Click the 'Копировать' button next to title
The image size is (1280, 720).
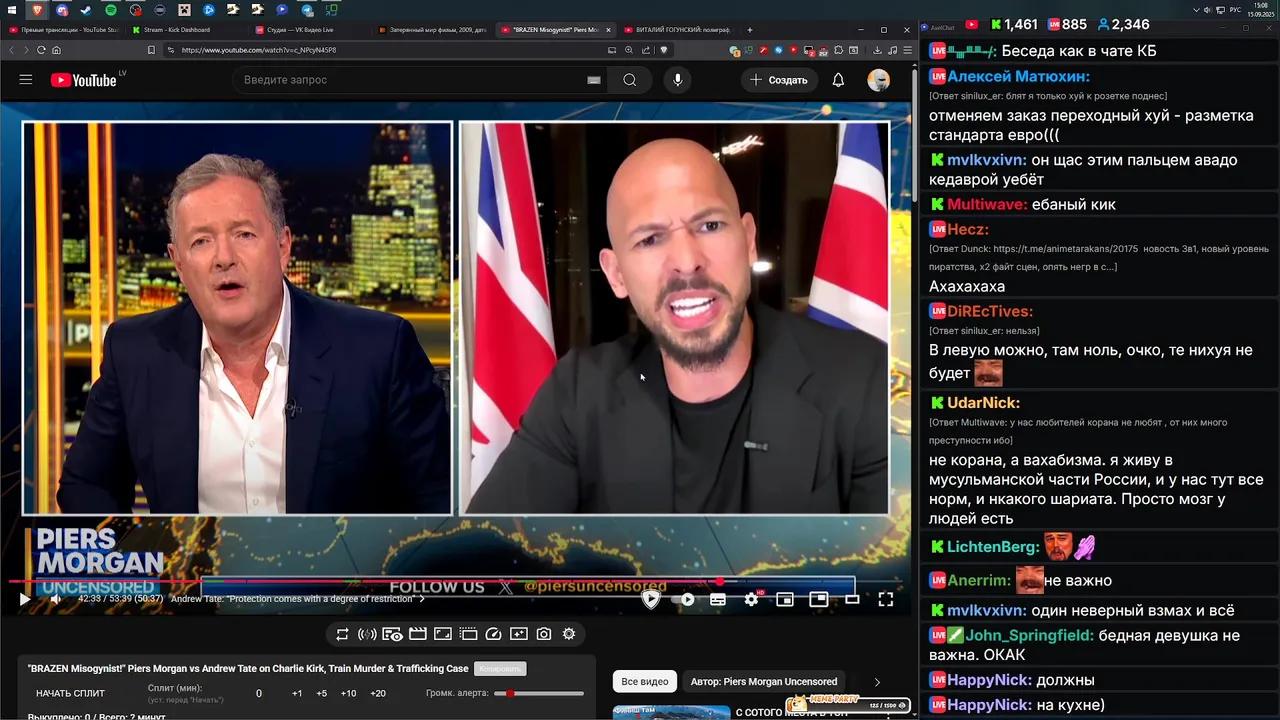pyautogui.click(x=500, y=669)
